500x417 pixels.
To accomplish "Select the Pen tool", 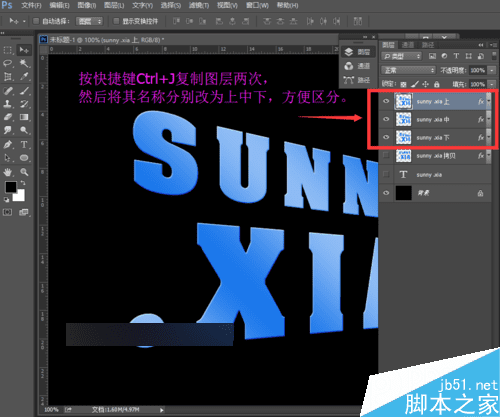I will pyautogui.click(x=7, y=145).
